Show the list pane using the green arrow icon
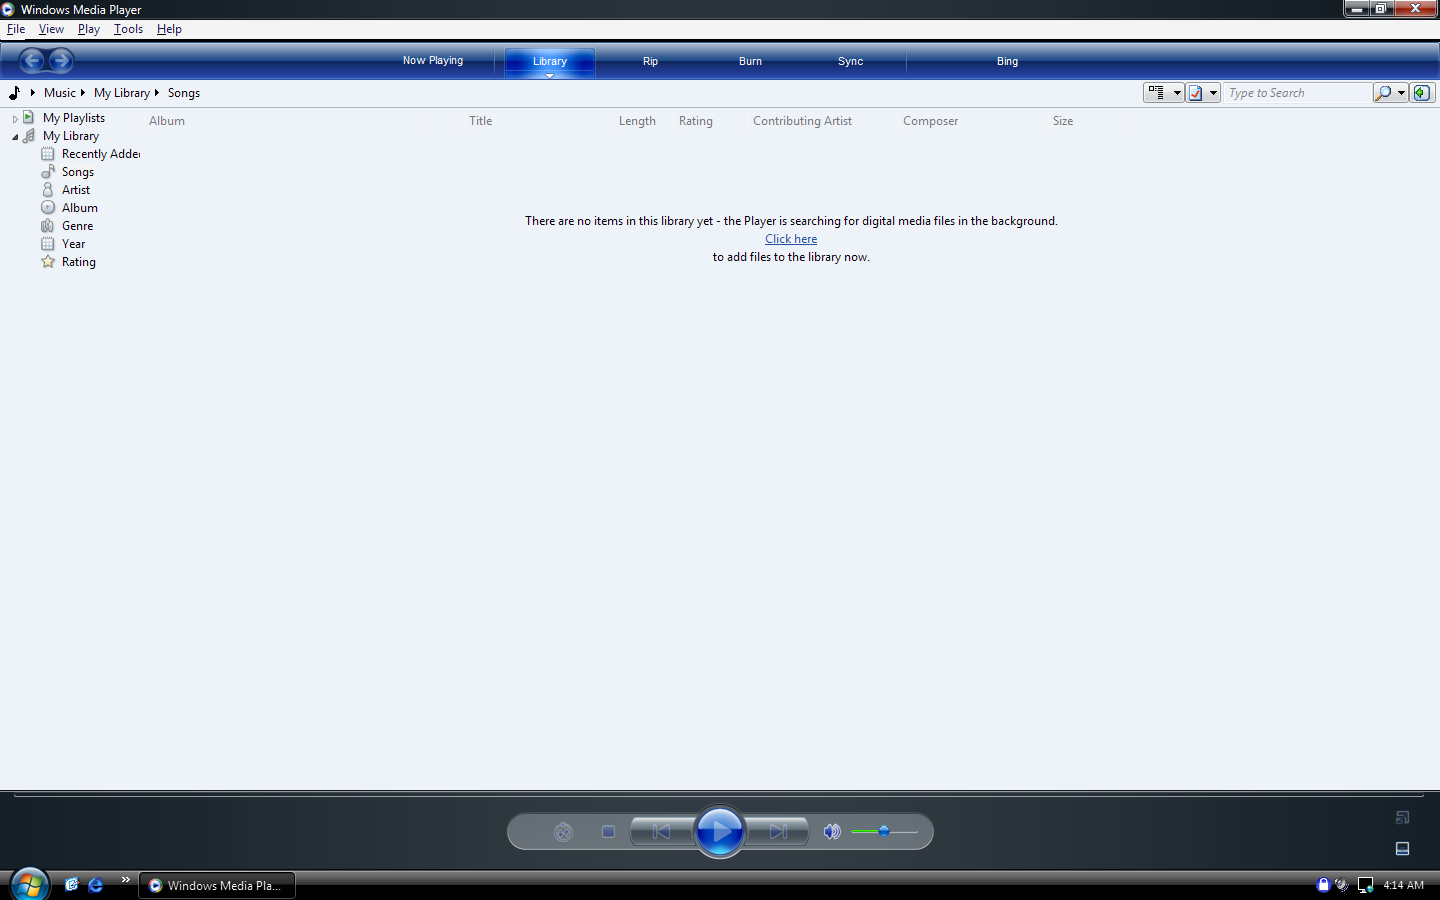This screenshot has height=900, width=1440. [x=1422, y=93]
